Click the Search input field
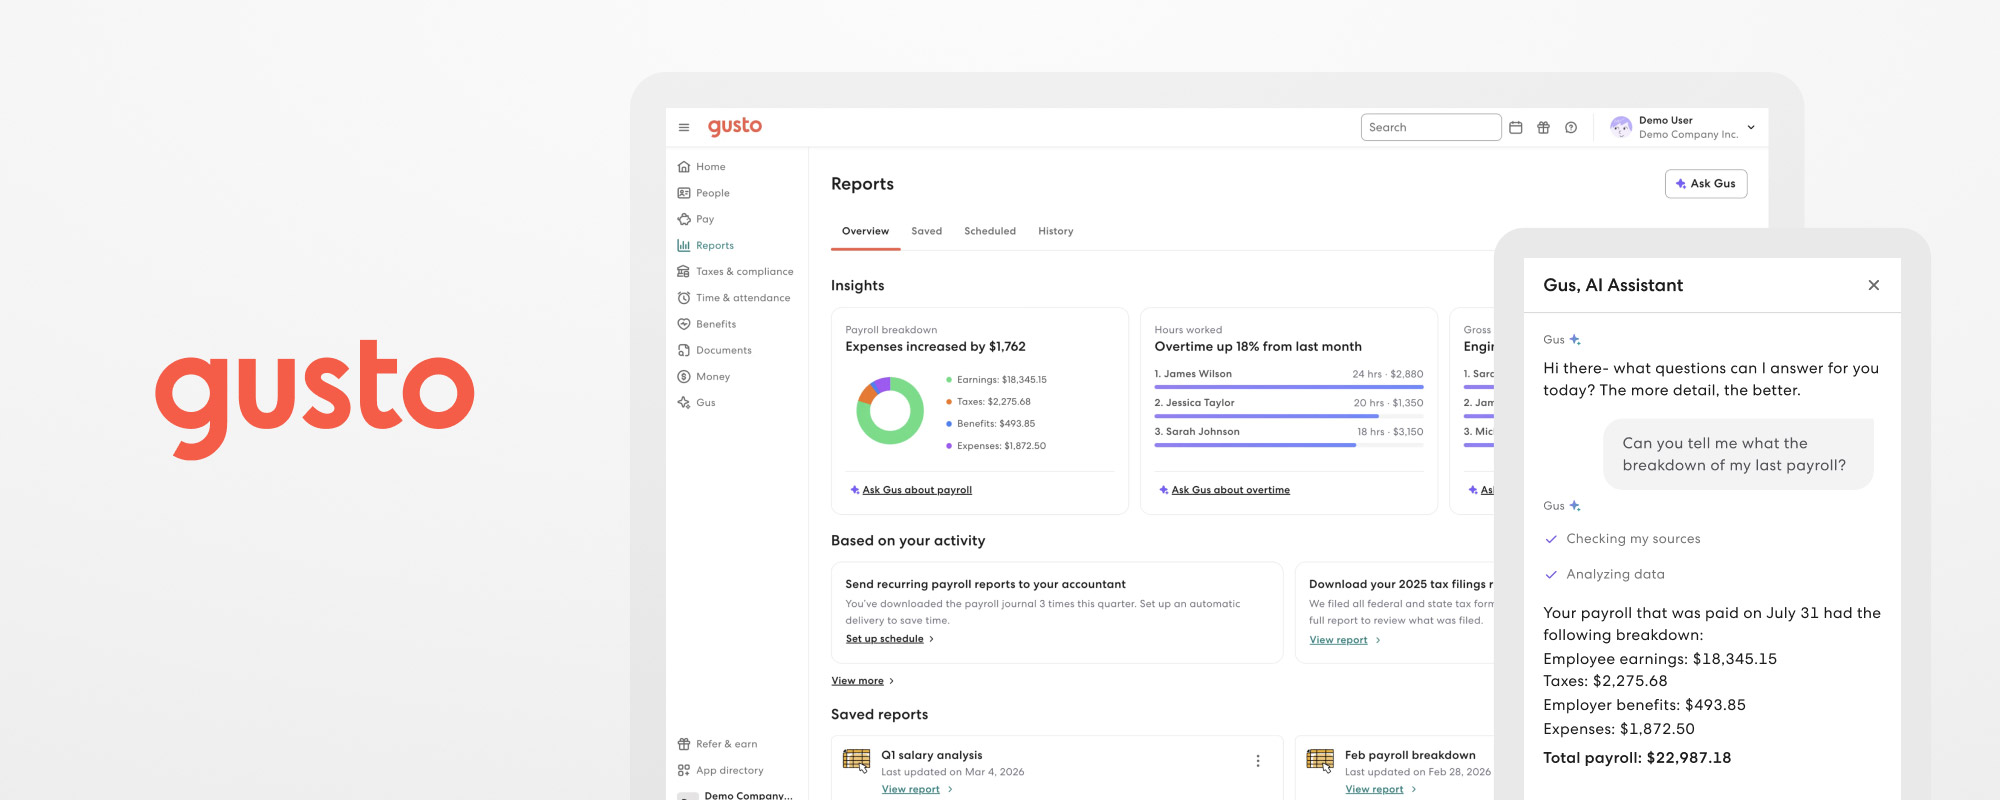2000x800 pixels. click(x=1431, y=127)
